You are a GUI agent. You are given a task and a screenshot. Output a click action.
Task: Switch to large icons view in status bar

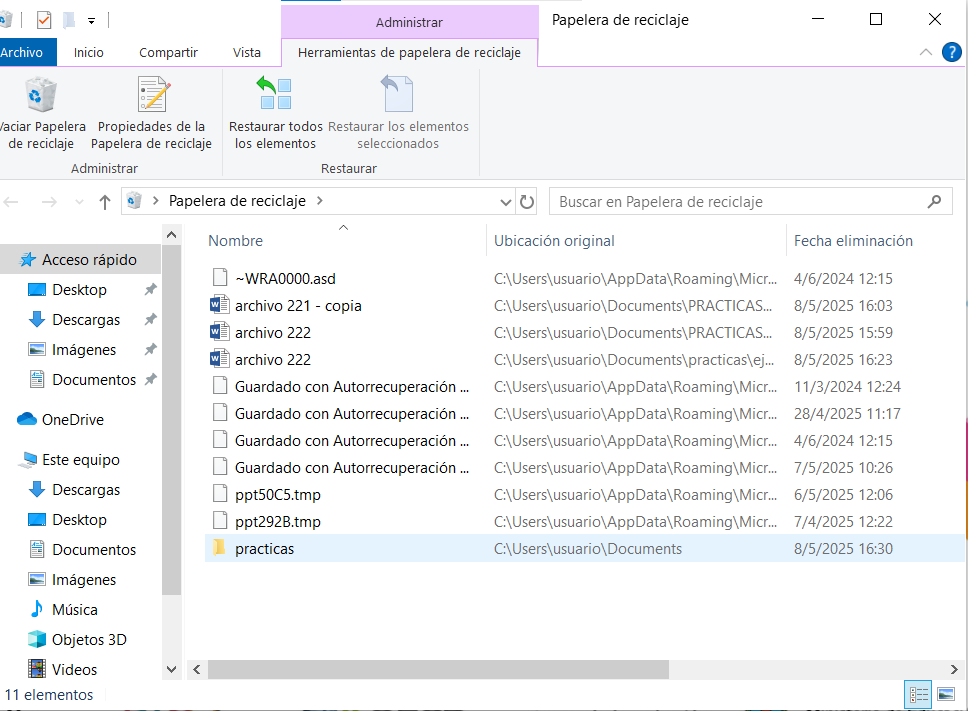tap(945, 695)
